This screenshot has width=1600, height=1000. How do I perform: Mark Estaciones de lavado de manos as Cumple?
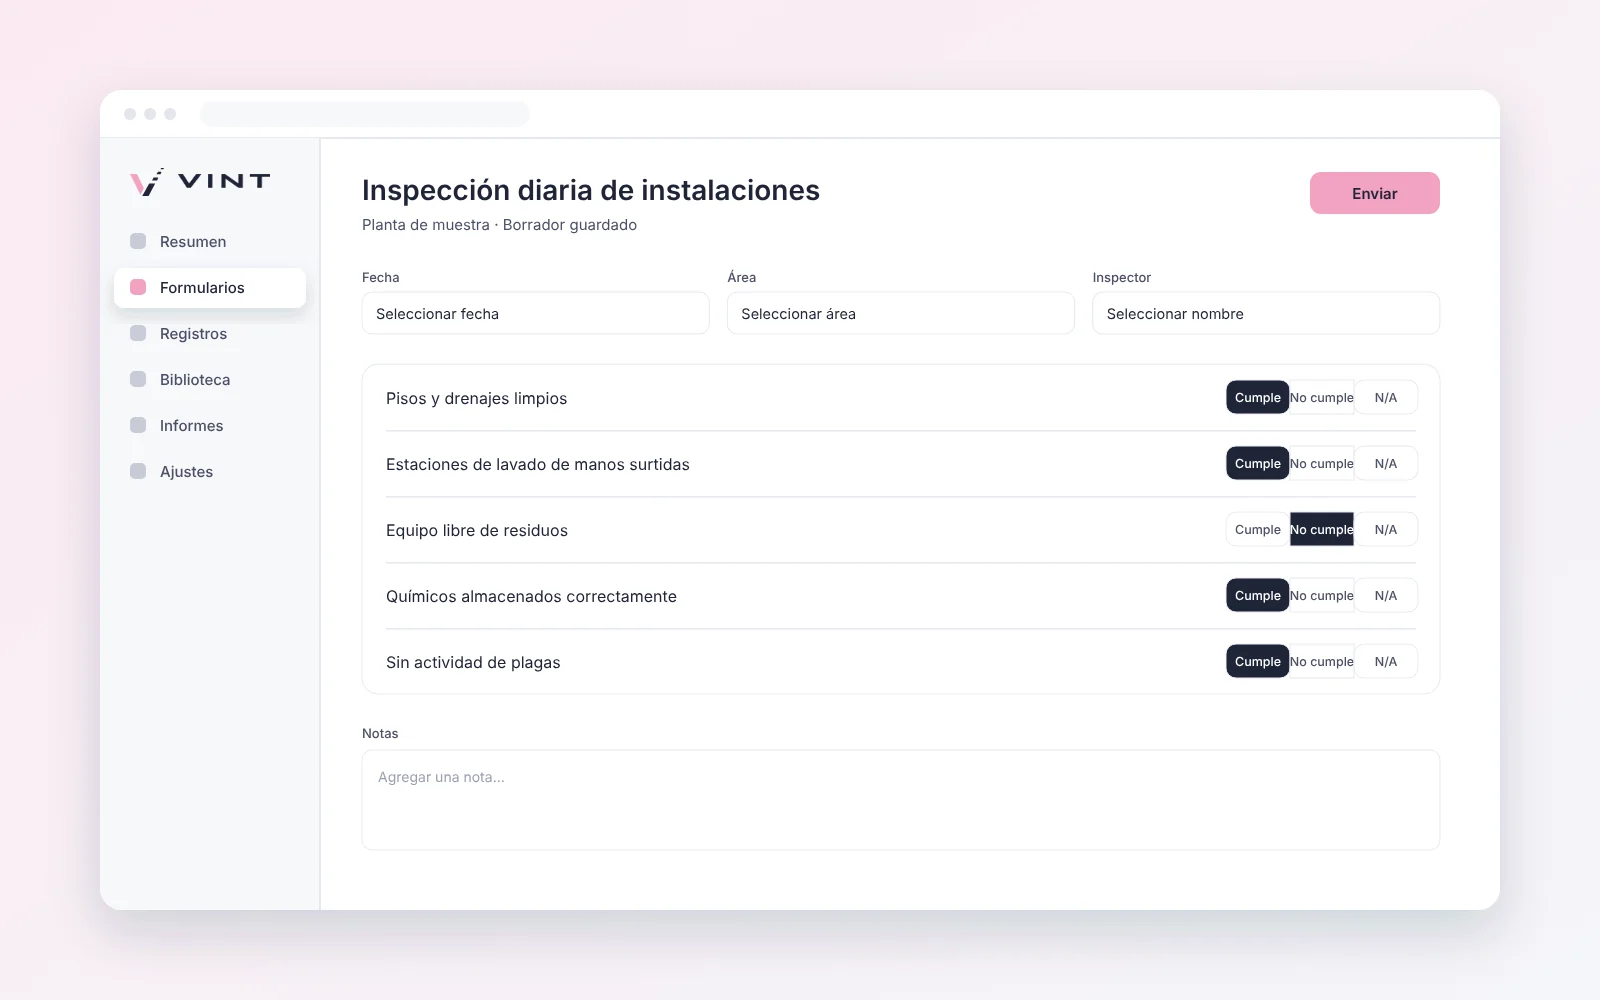pos(1258,463)
